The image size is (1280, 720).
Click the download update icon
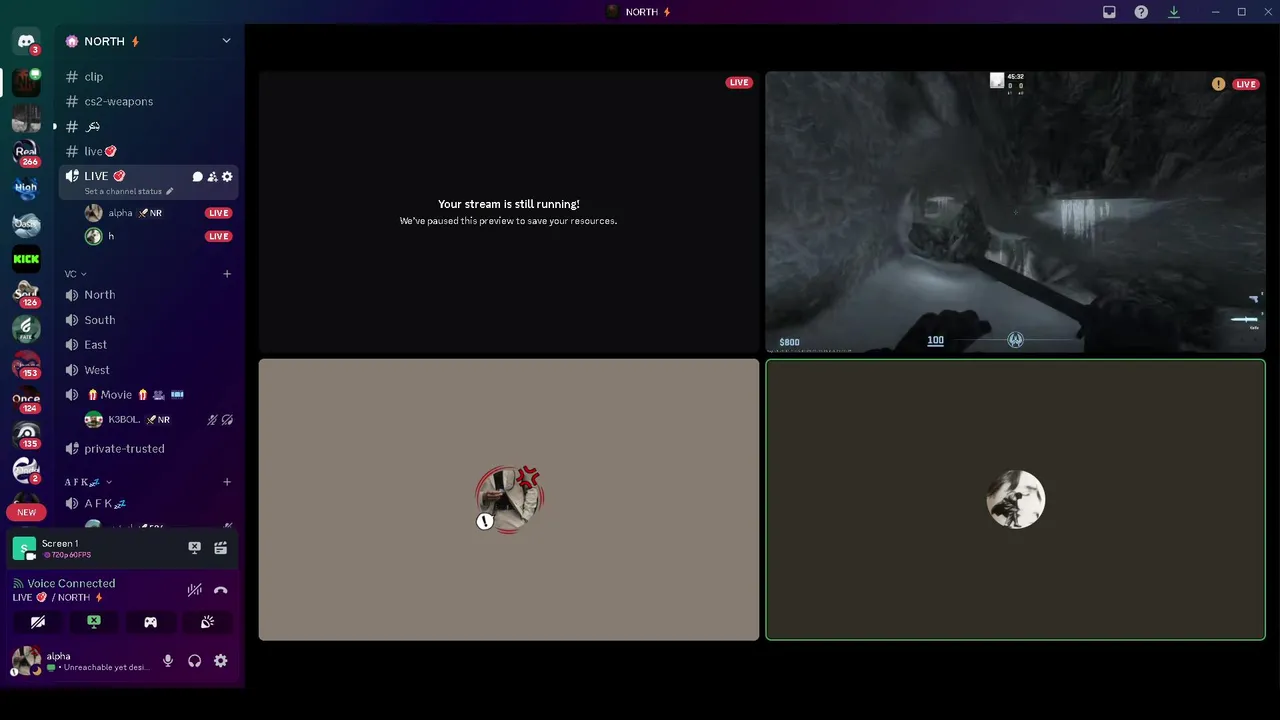1174,12
